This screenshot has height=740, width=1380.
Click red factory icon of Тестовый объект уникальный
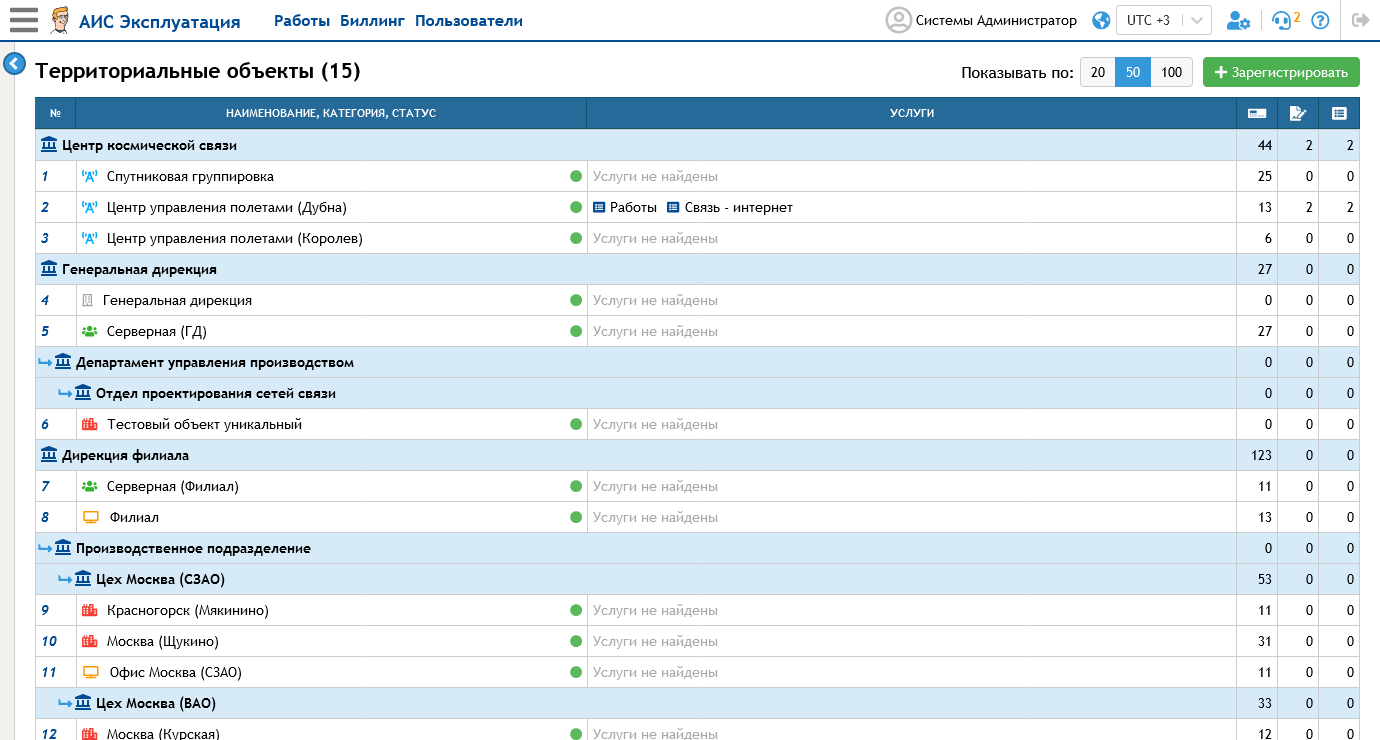pyautogui.click(x=90, y=424)
